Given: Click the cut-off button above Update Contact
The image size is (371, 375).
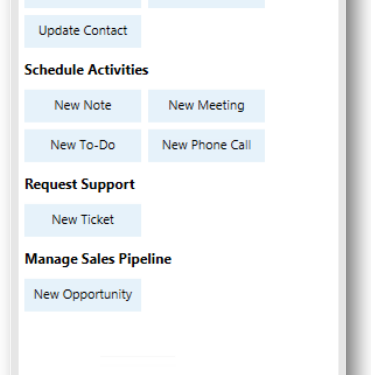Looking at the screenshot, I should point(83,4).
